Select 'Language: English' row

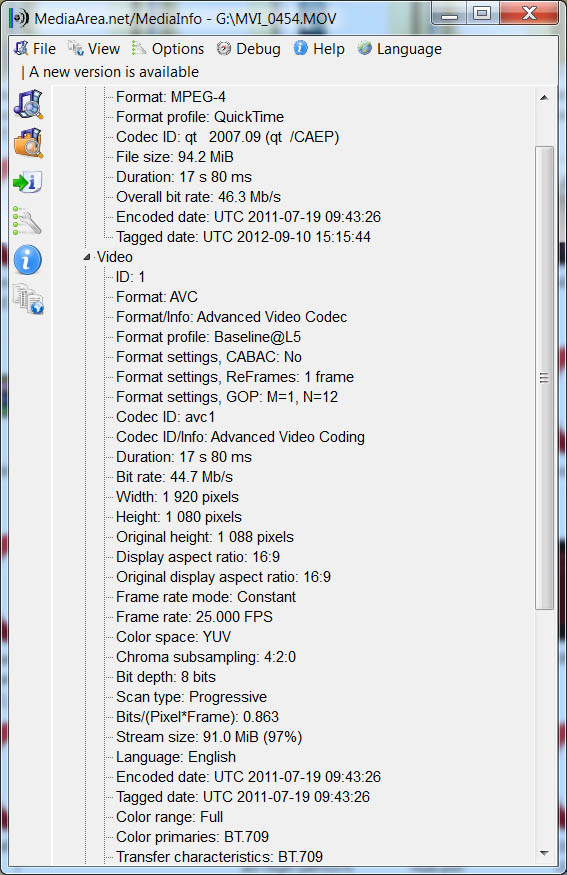pyautogui.click(x=176, y=757)
